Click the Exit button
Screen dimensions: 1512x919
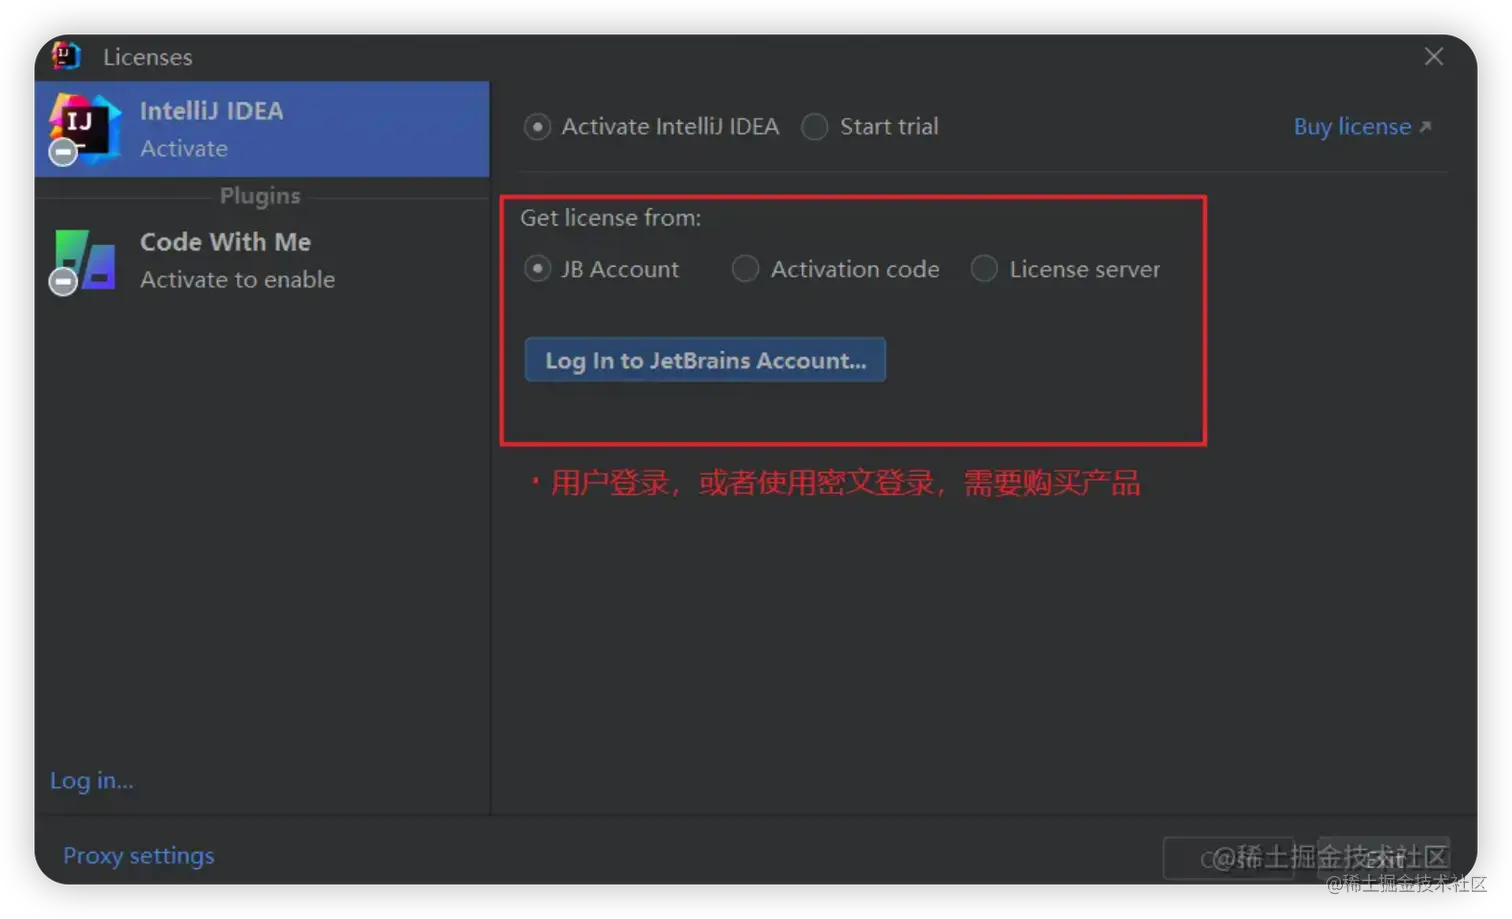[x=1383, y=858]
